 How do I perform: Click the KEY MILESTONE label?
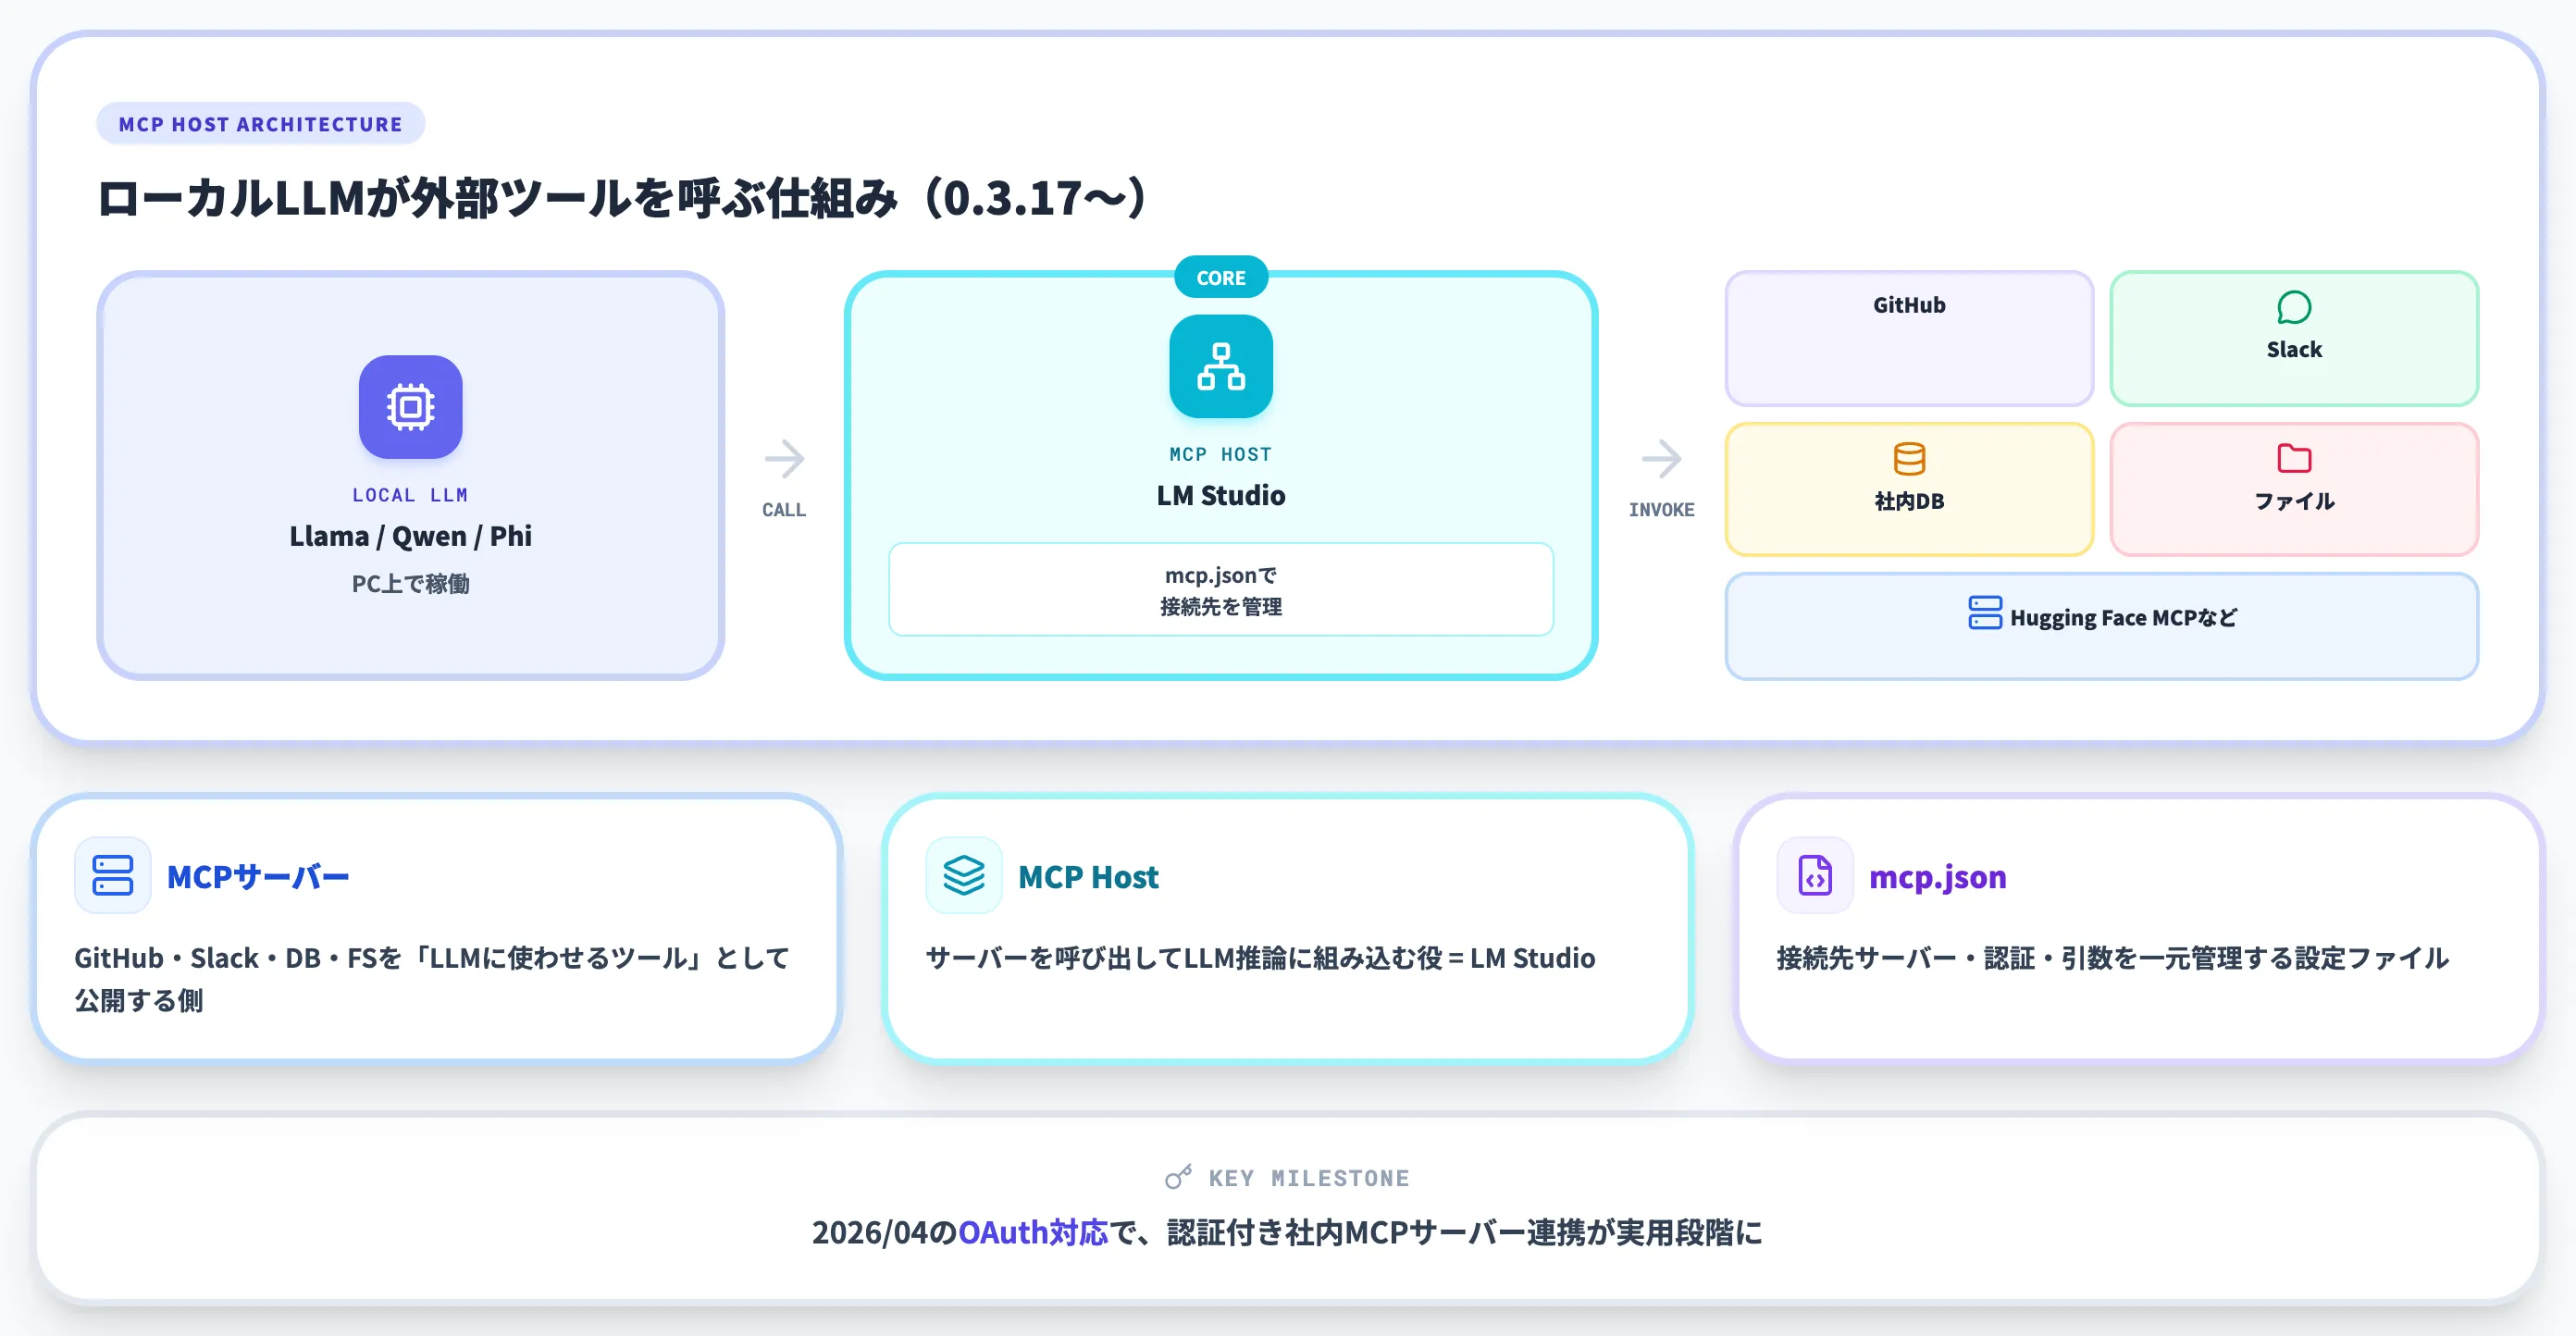1309,1178
